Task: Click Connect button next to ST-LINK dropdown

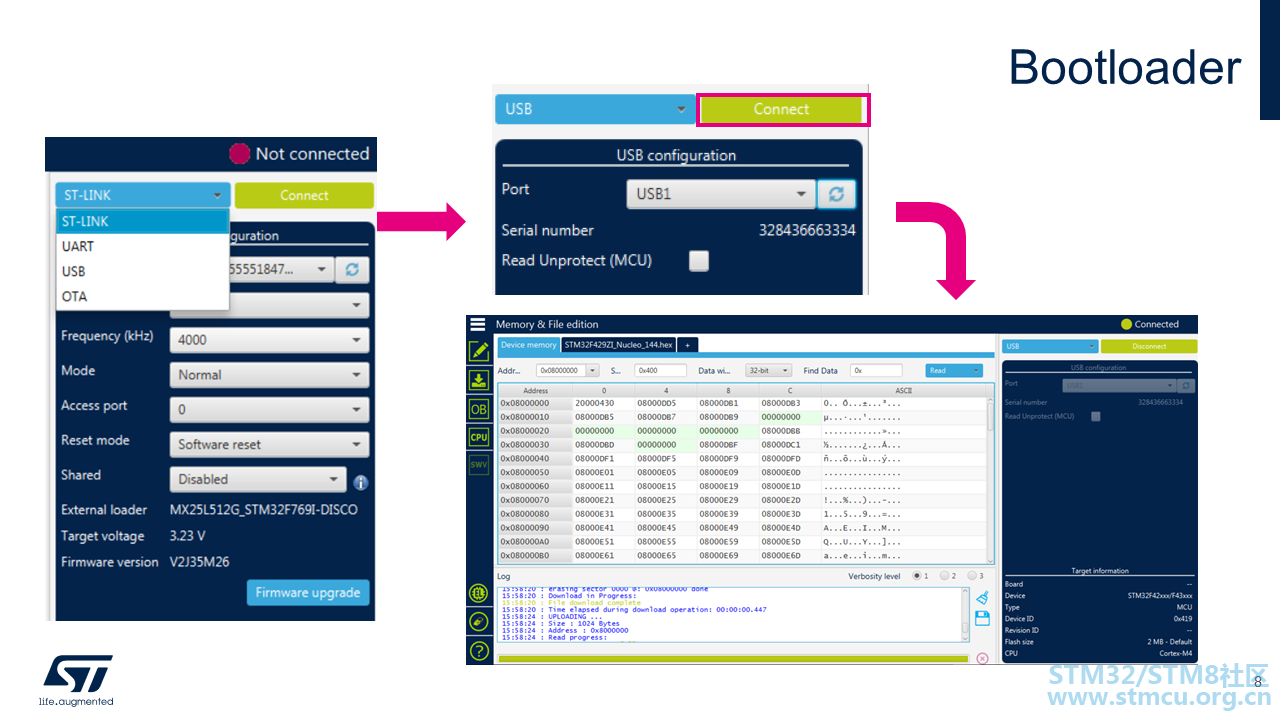Action: 304,195
